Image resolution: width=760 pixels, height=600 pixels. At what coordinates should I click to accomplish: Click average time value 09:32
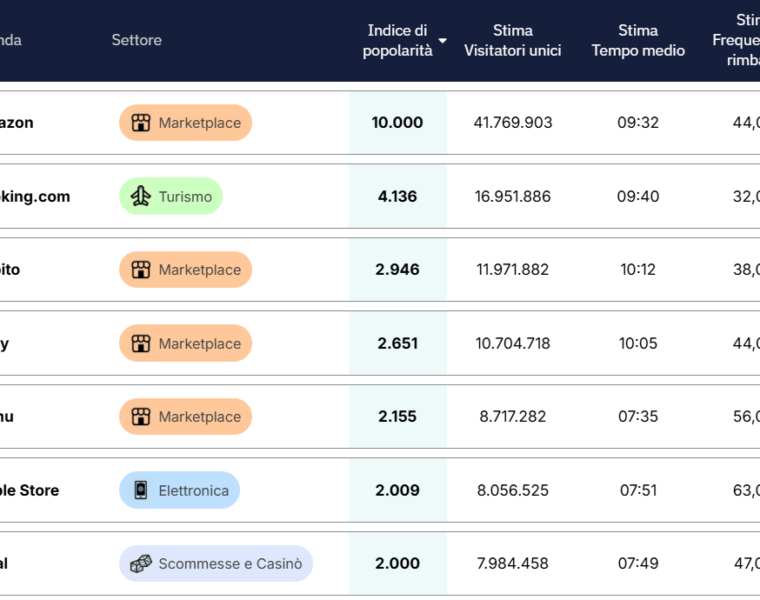tap(638, 123)
